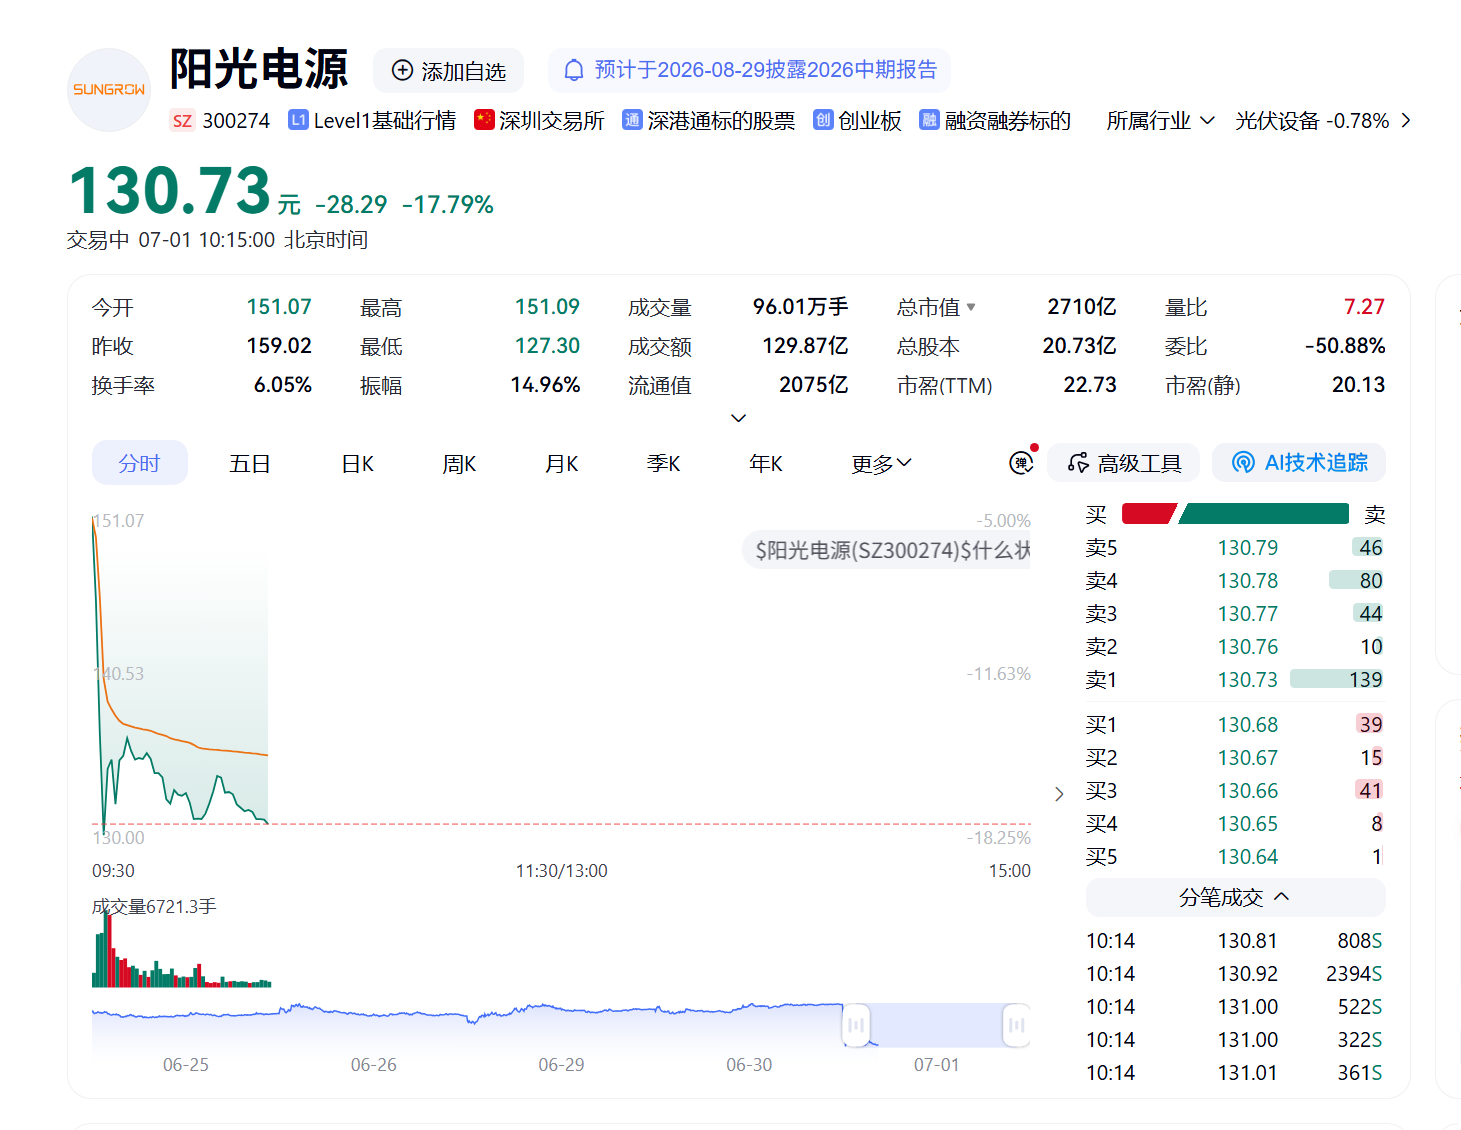Click the 卖5 price 130.79
1461x1130 pixels.
click(x=1248, y=548)
